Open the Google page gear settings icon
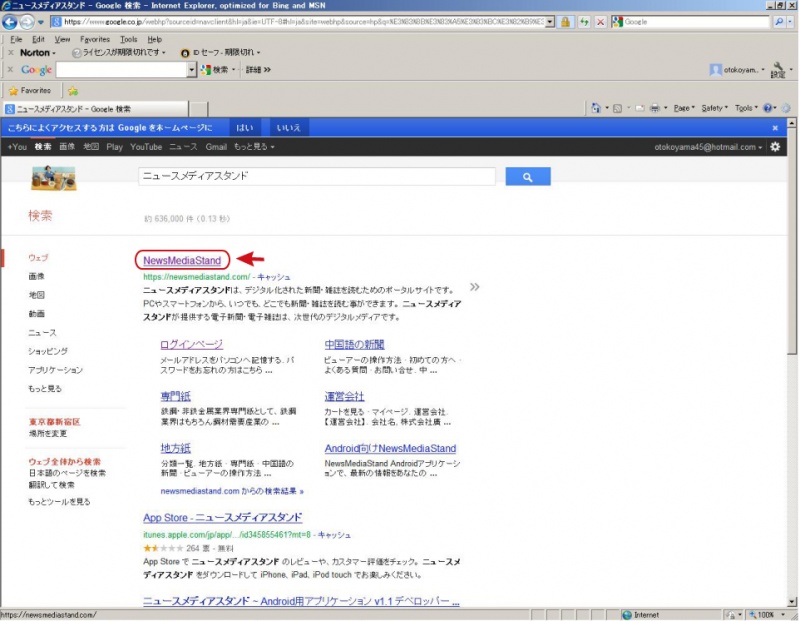Screen dimensions: 800x621 pos(775,147)
